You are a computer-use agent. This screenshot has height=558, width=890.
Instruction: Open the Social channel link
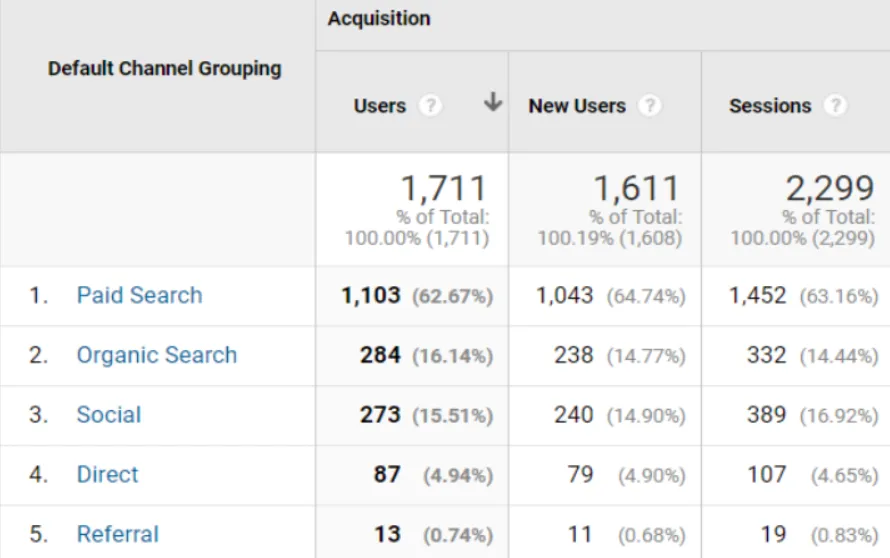109,414
